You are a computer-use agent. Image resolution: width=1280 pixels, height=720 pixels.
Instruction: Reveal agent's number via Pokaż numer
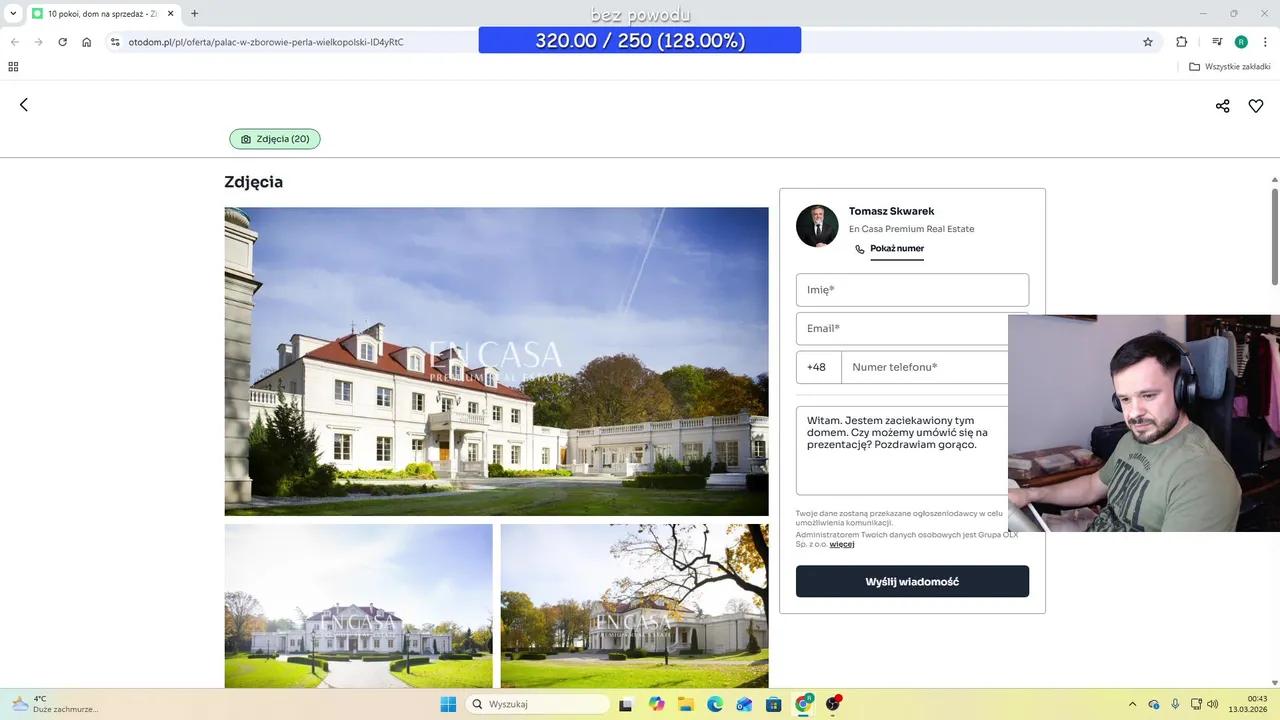pos(896,249)
